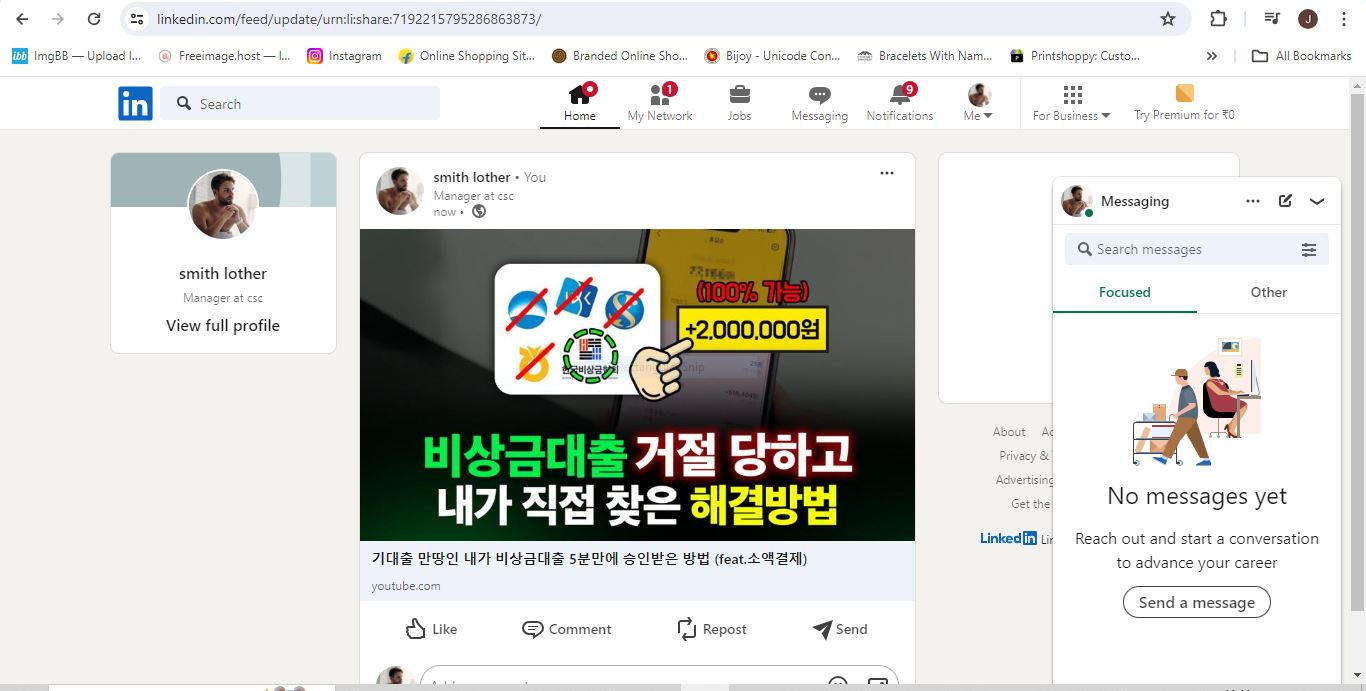Like the post
Viewport: 1366px width, 691px height.
(432, 629)
